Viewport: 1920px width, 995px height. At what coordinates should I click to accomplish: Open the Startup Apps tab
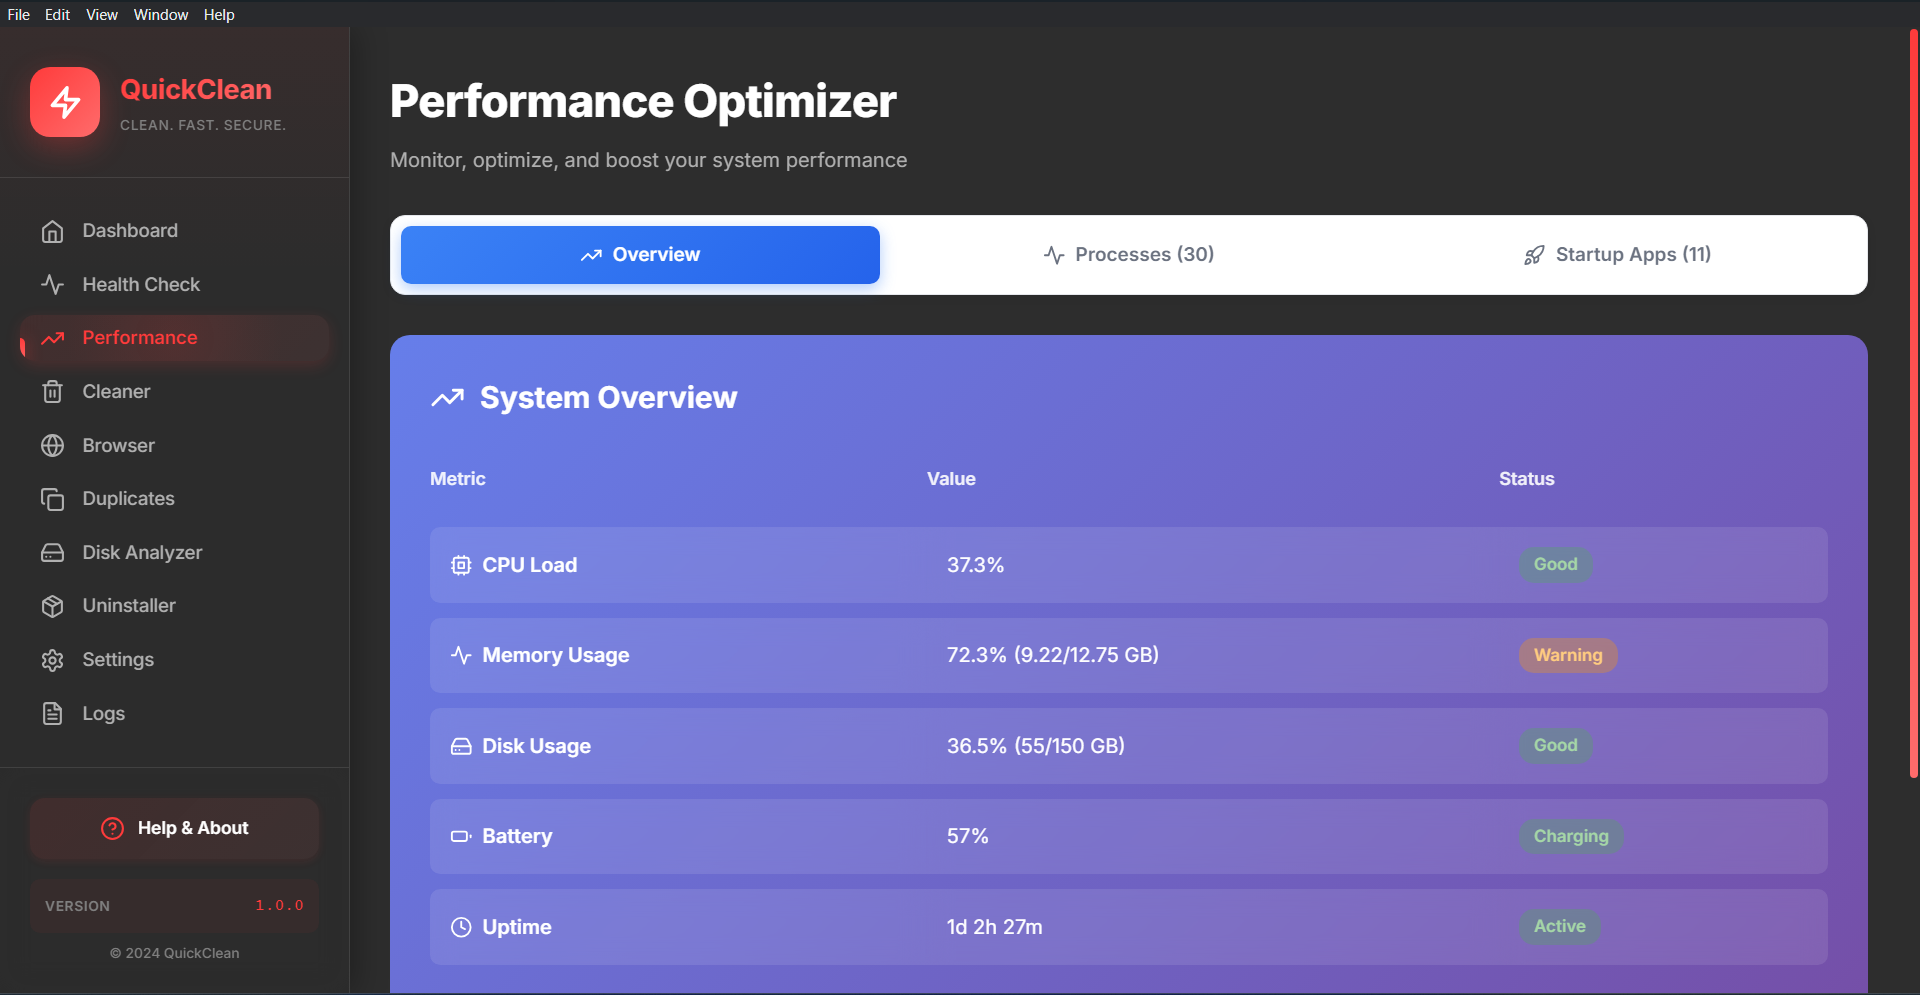(x=1617, y=254)
